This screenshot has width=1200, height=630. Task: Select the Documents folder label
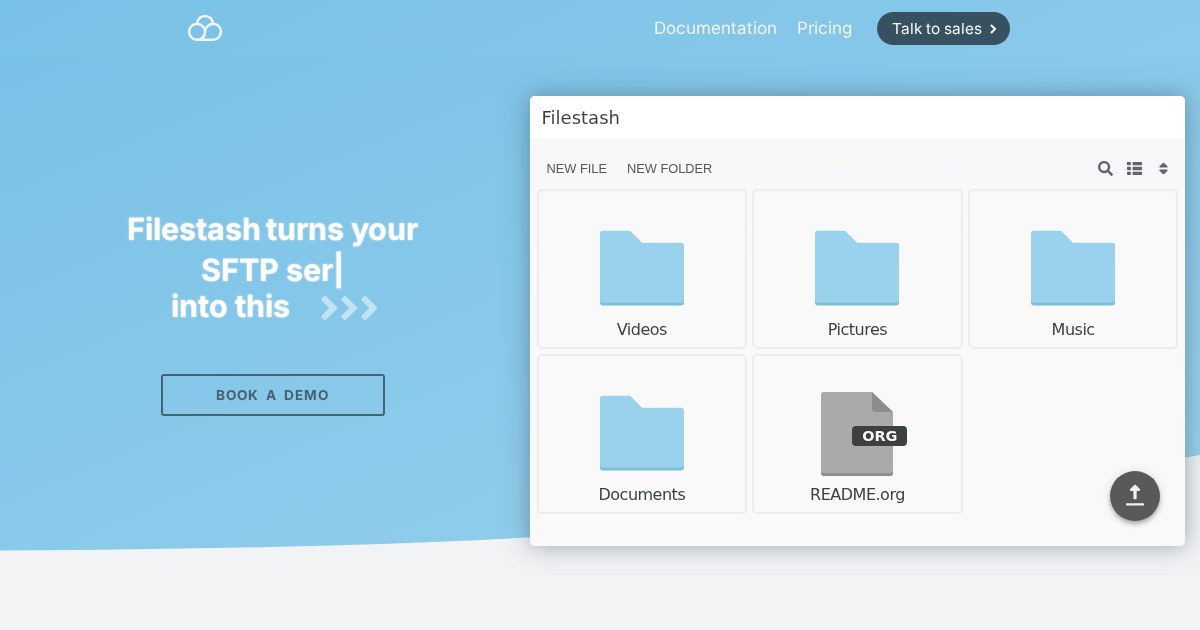point(642,494)
